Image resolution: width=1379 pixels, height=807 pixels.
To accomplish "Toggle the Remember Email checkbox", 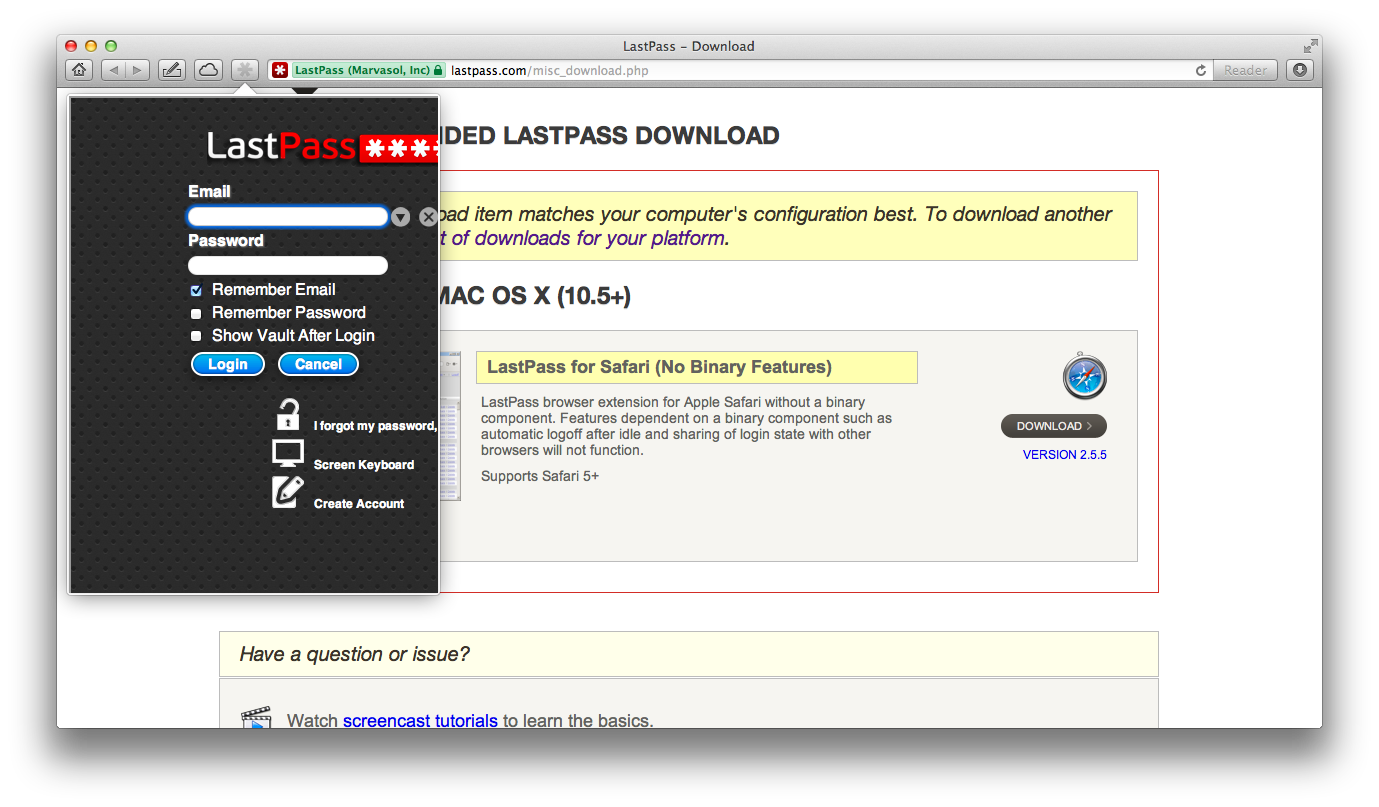I will tap(196, 291).
